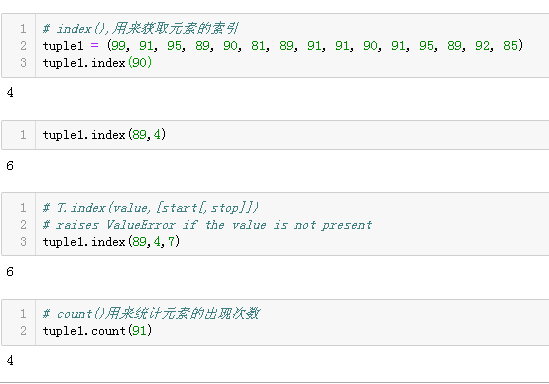Click the T.index(value, [start[, stop]]) comment
Screen dimensions: 549x384
pos(151,208)
